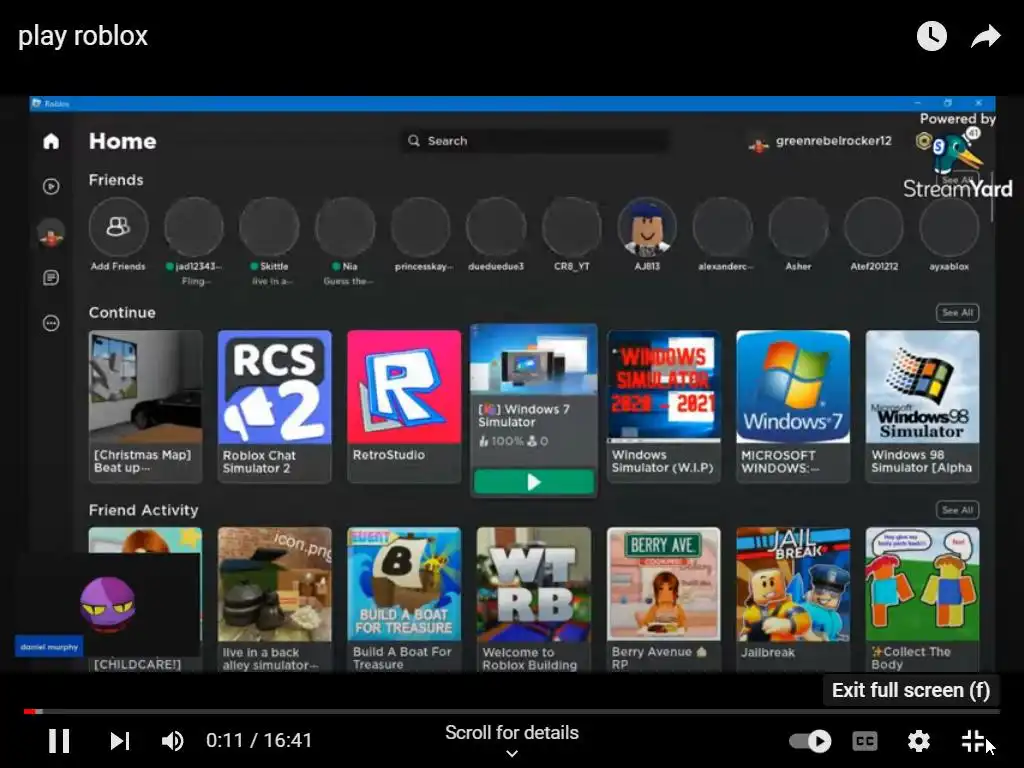Viewport: 1024px width, 768px height.
Task: Skip to the next video
Action: (120, 741)
